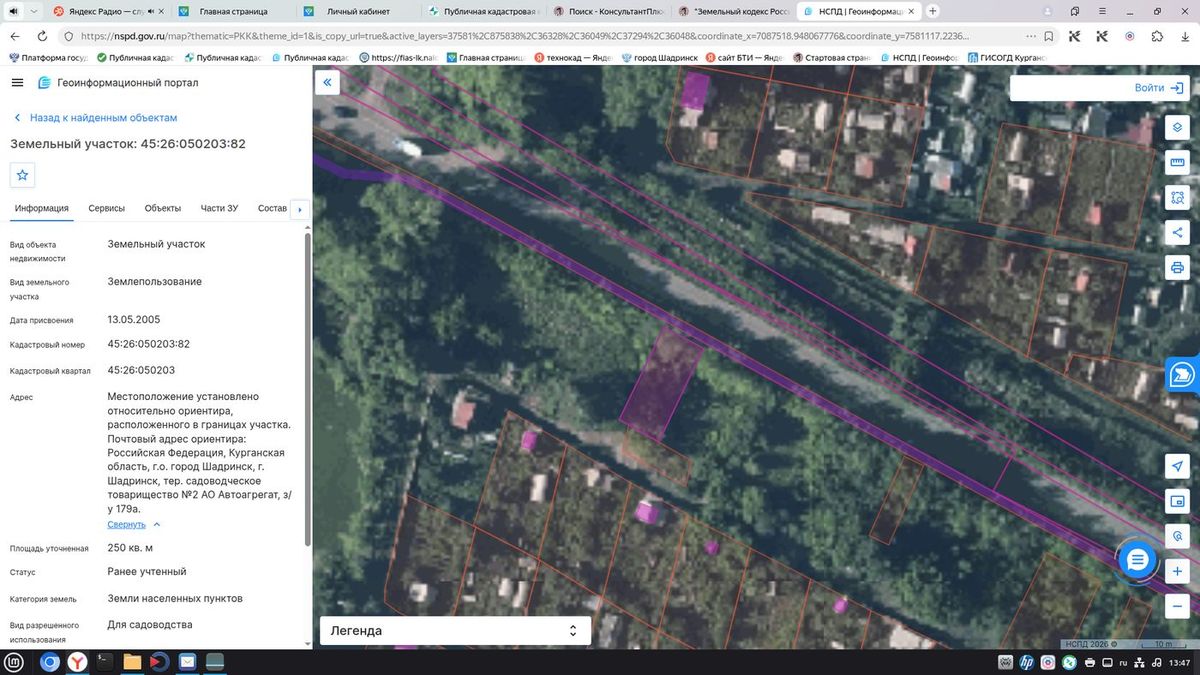Switch to the Объекты tab

[x=163, y=208]
